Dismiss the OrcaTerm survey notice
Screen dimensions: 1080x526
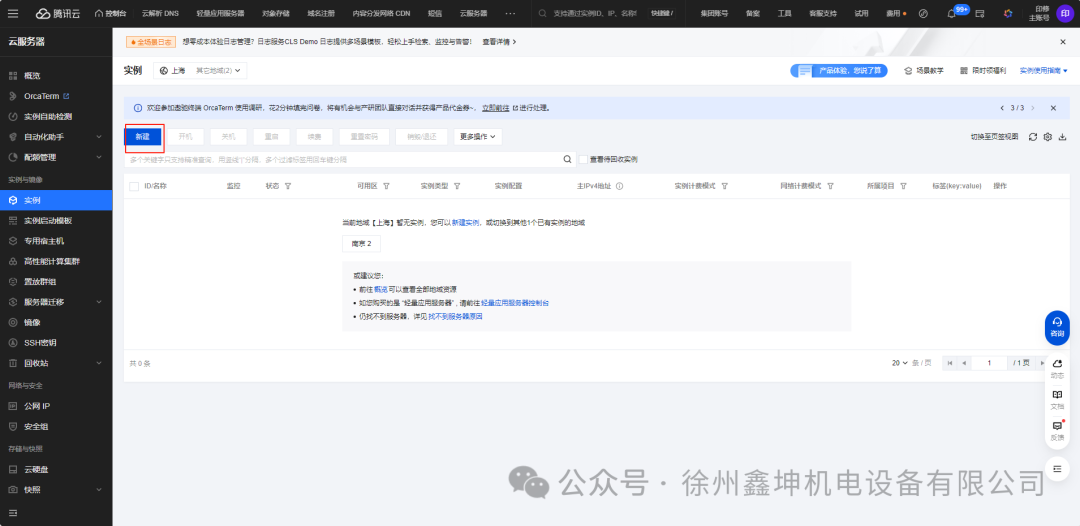1053,108
